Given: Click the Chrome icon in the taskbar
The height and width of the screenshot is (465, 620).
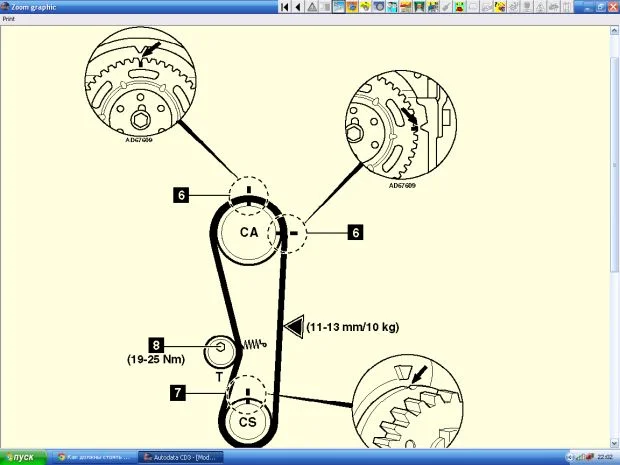Looking at the screenshot, I should (x=60, y=457).
